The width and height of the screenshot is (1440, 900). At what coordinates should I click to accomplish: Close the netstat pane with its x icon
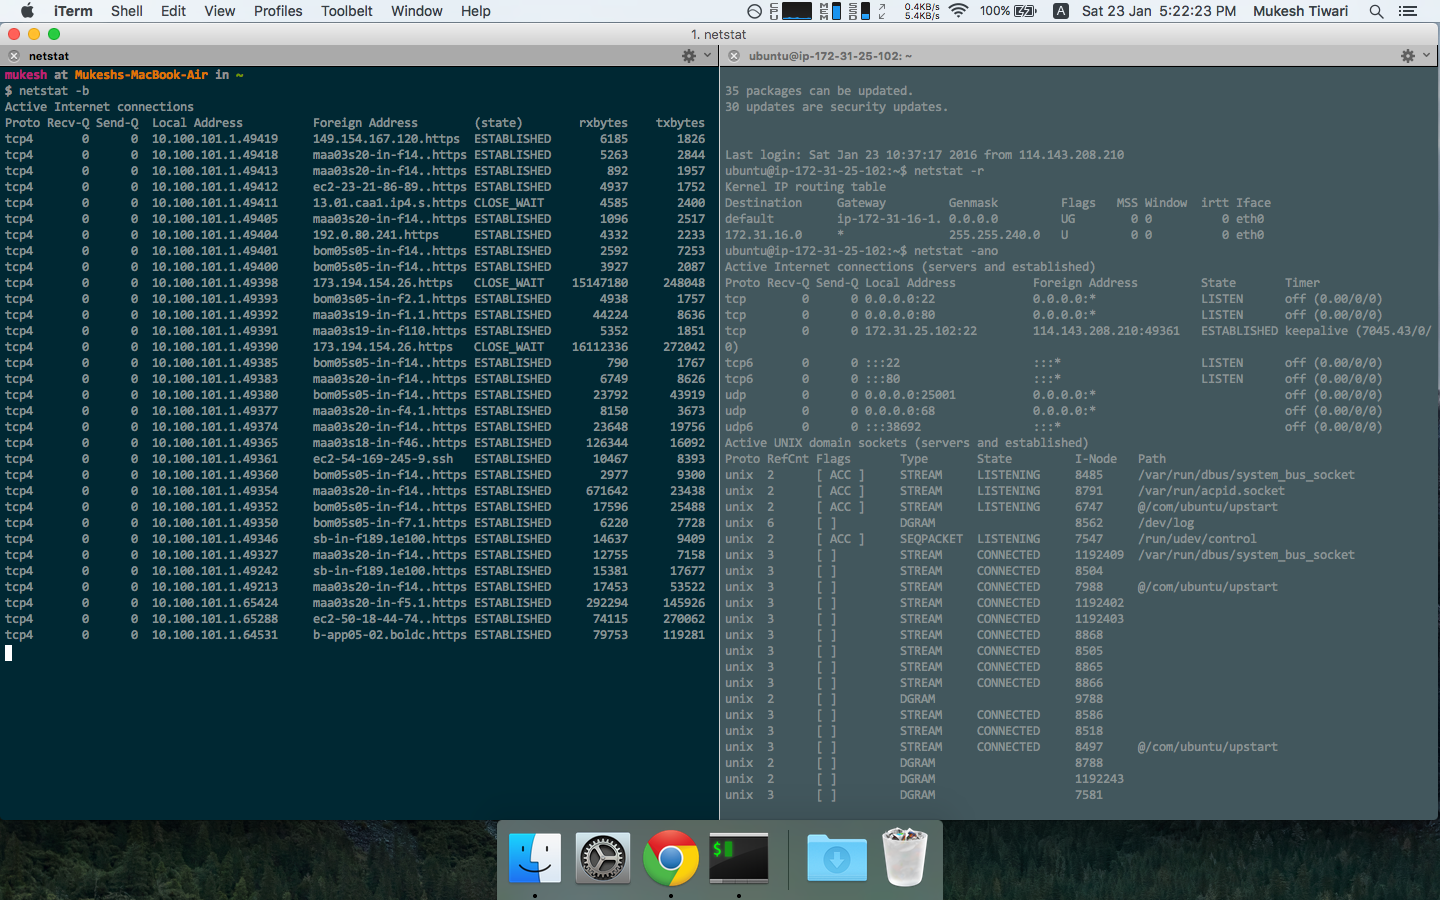click(14, 56)
